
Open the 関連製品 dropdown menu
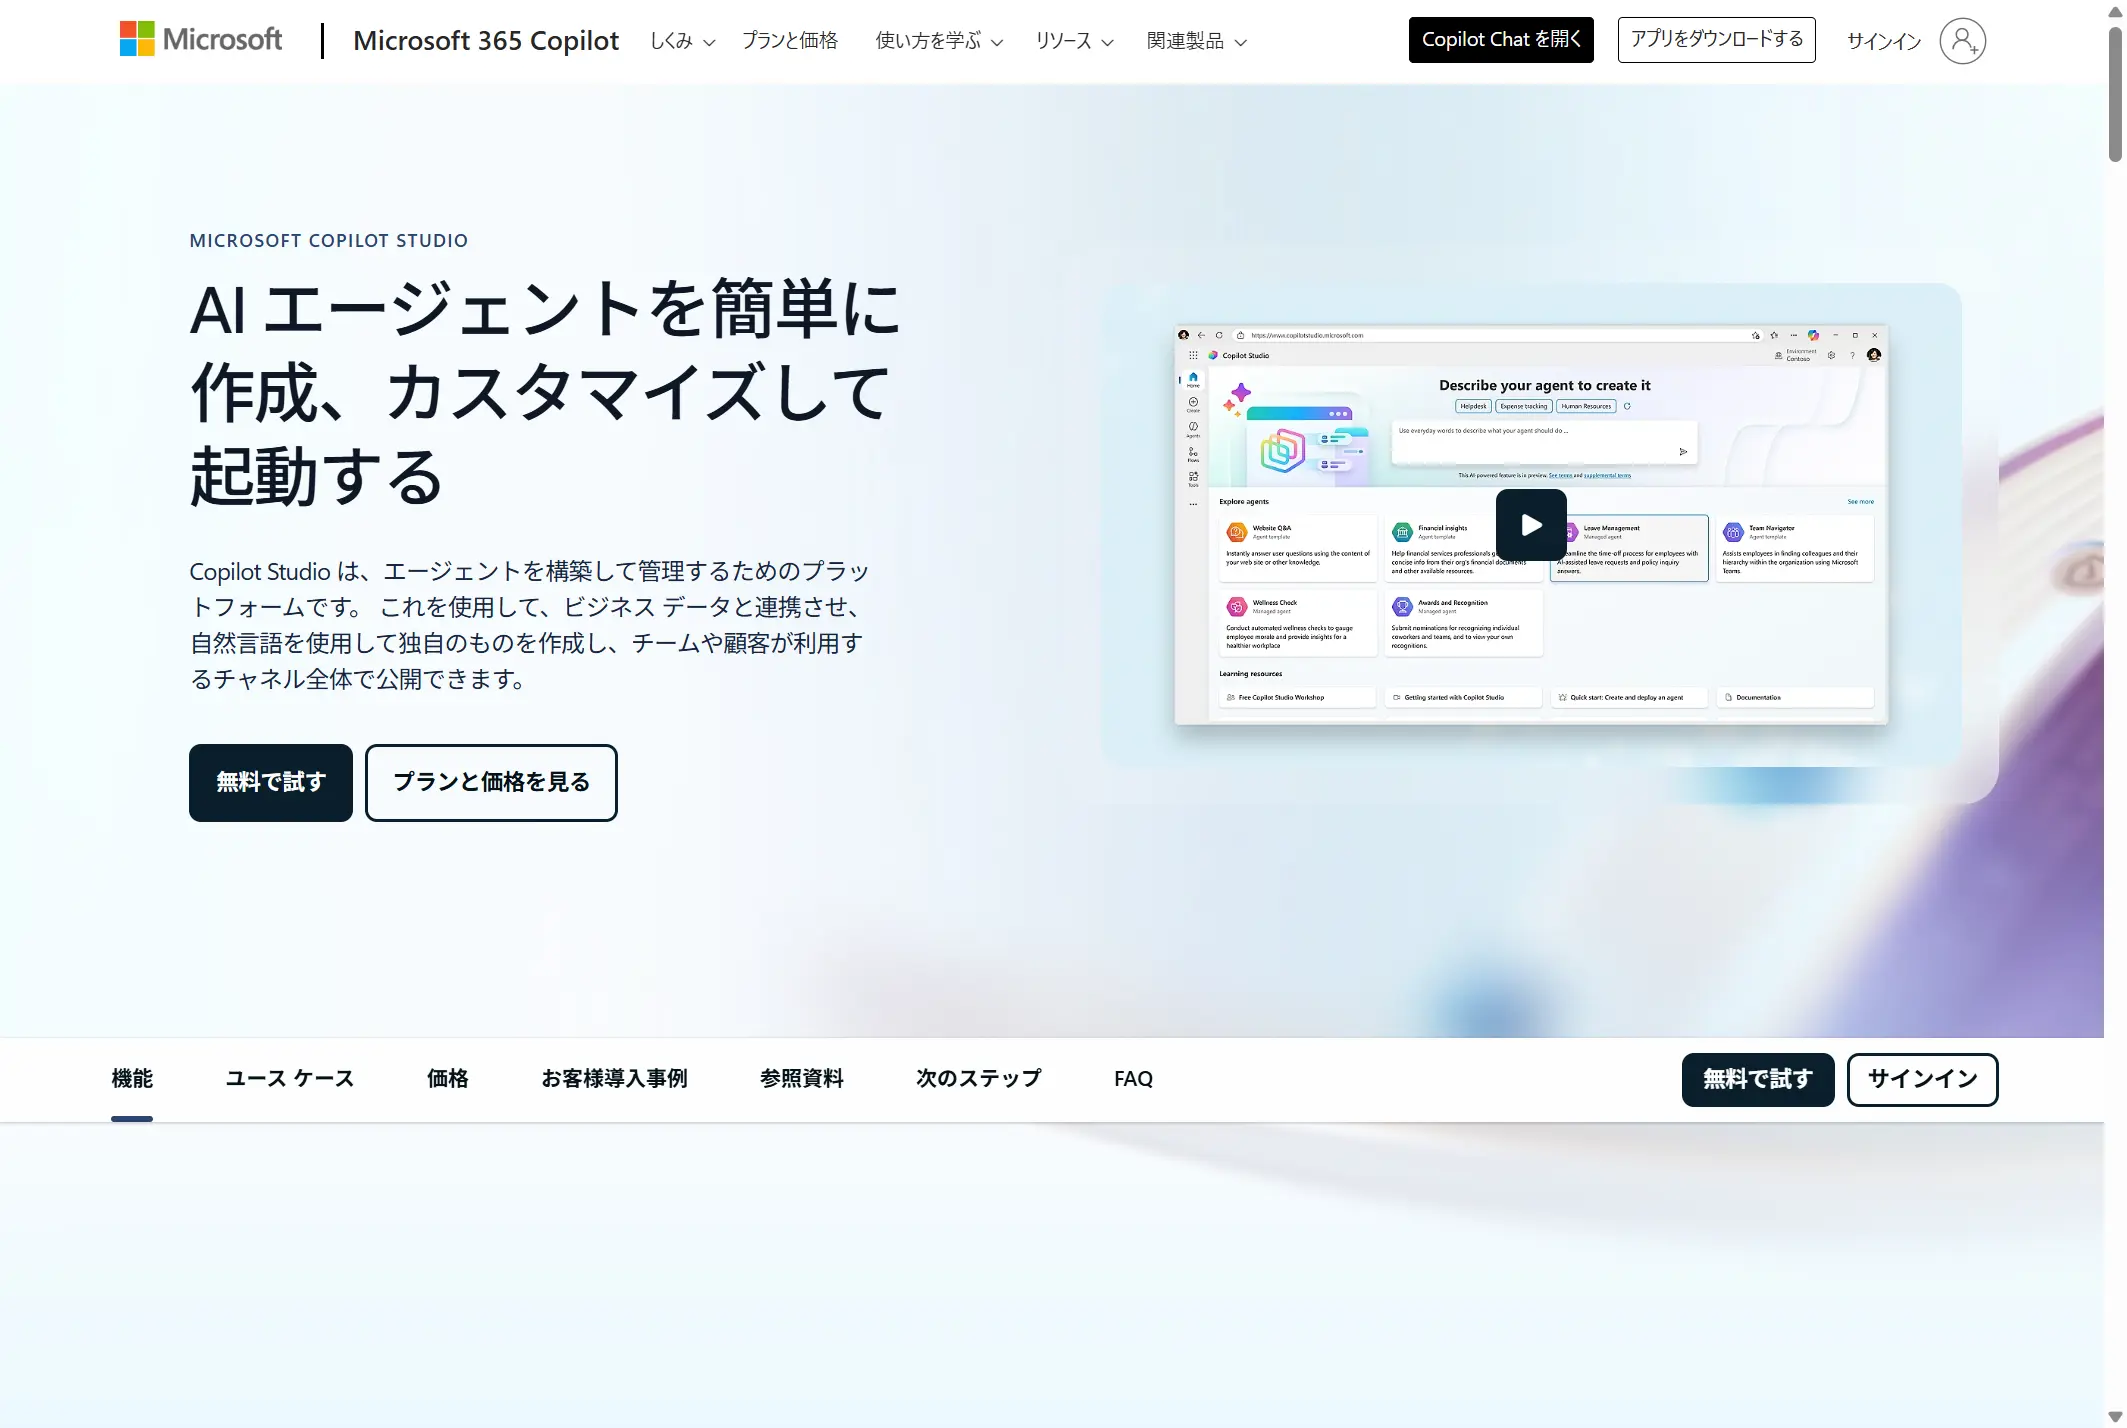[x=1196, y=41]
